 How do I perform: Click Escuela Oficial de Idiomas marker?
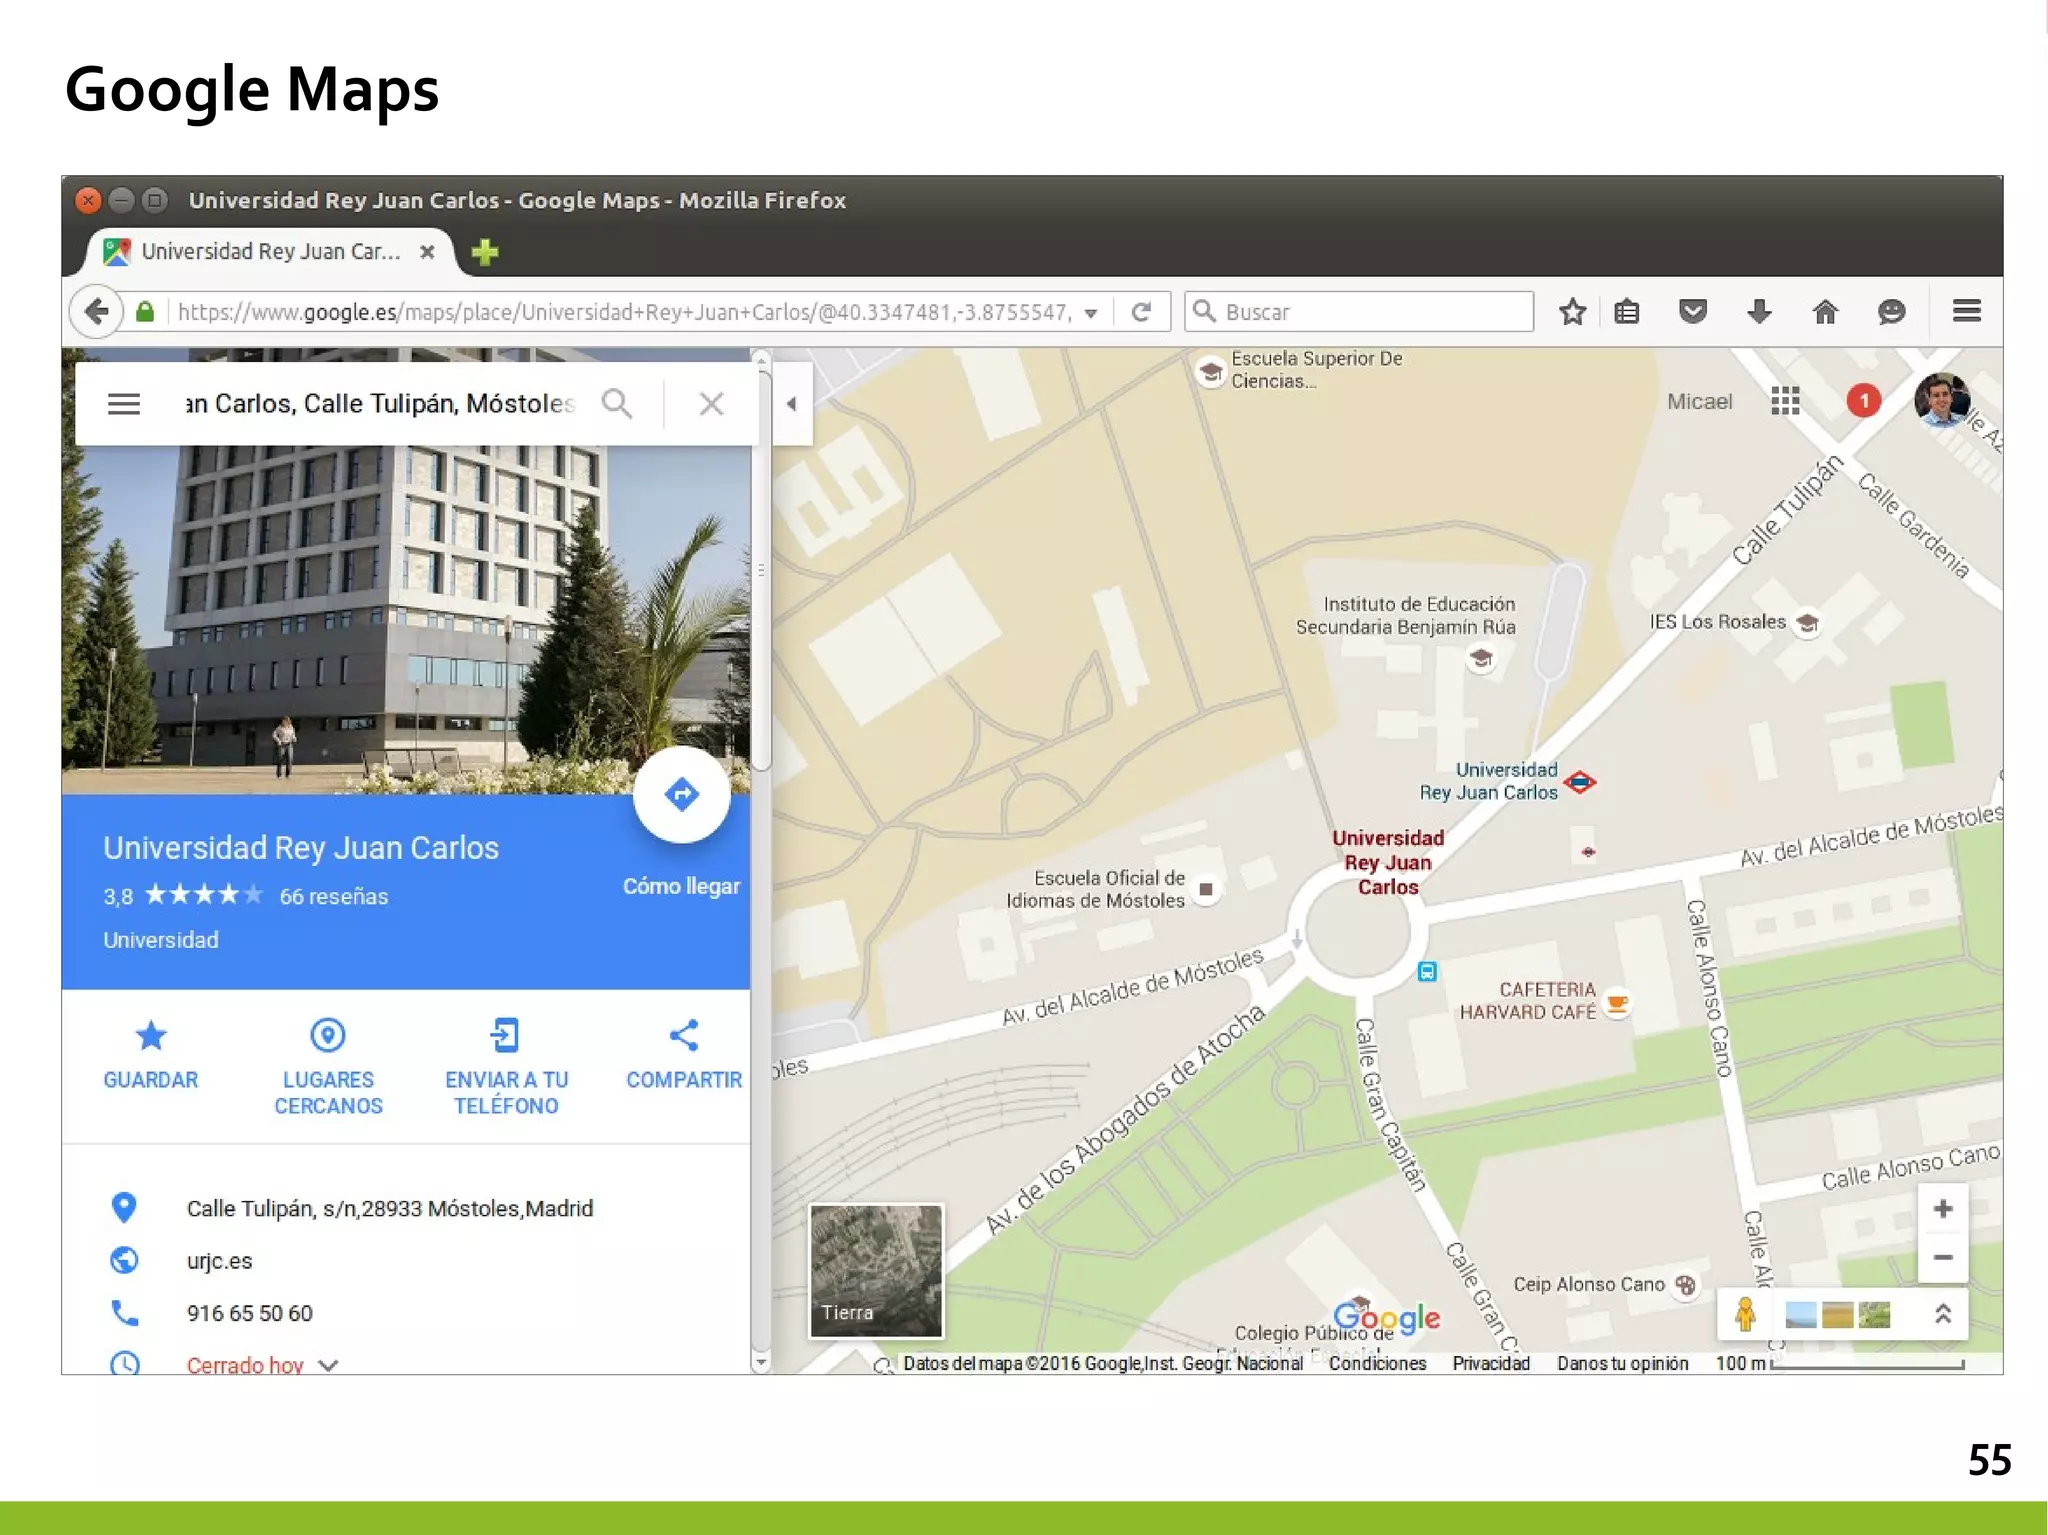pyautogui.click(x=1206, y=889)
